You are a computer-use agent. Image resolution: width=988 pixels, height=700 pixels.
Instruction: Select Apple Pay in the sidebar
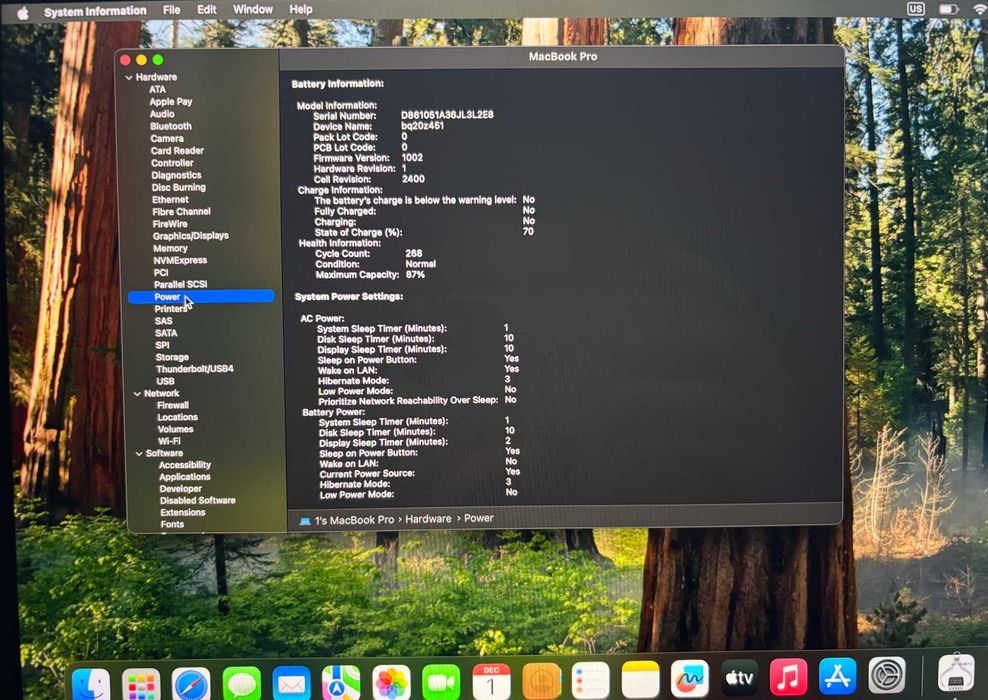[171, 101]
